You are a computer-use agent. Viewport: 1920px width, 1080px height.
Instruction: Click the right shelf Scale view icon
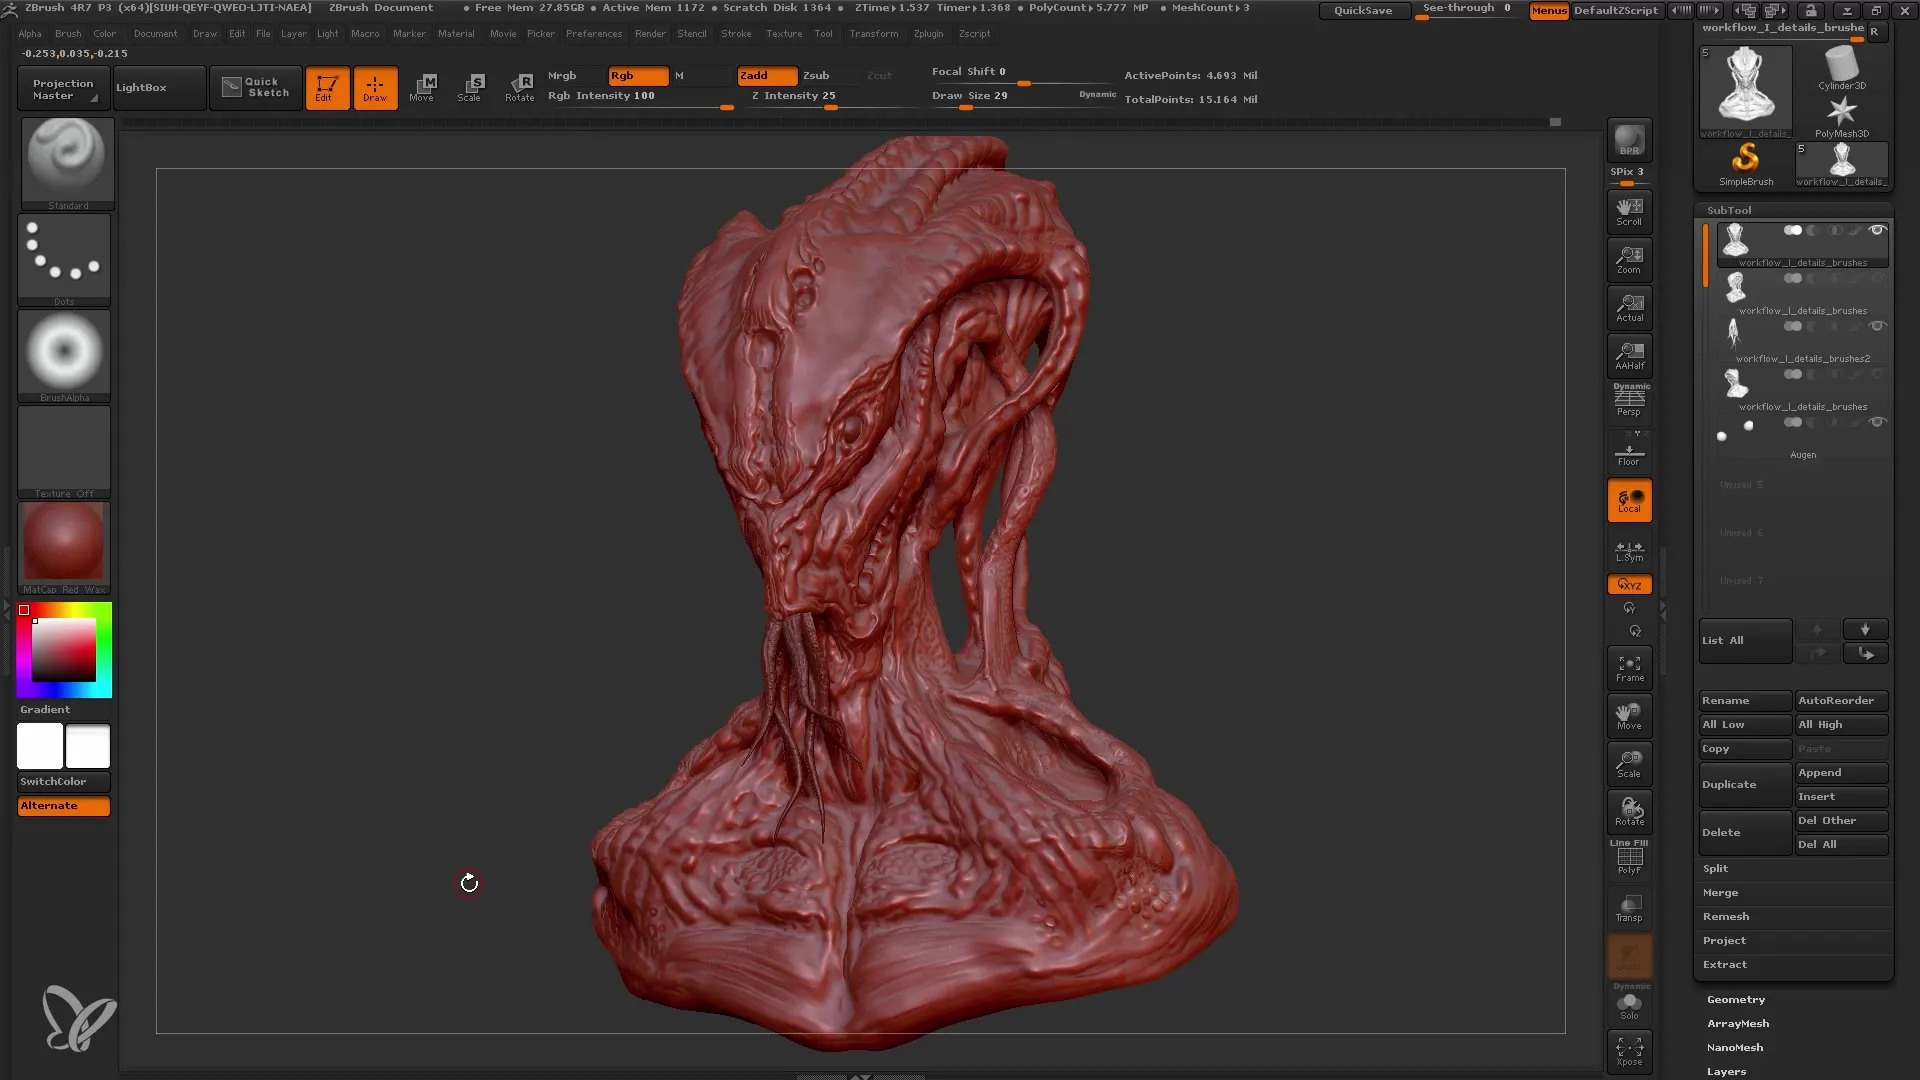pyautogui.click(x=1629, y=764)
